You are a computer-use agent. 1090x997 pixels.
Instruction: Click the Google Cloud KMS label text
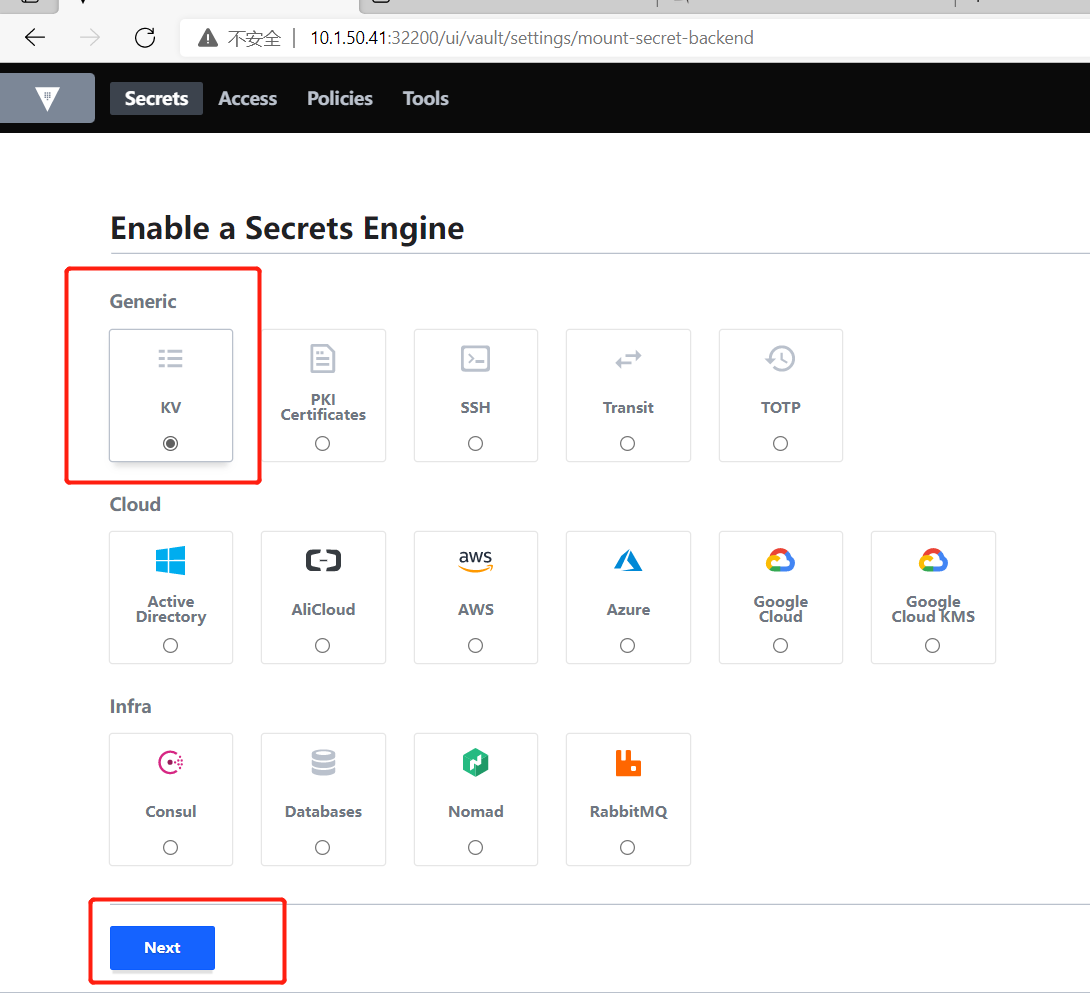(x=933, y=609)
